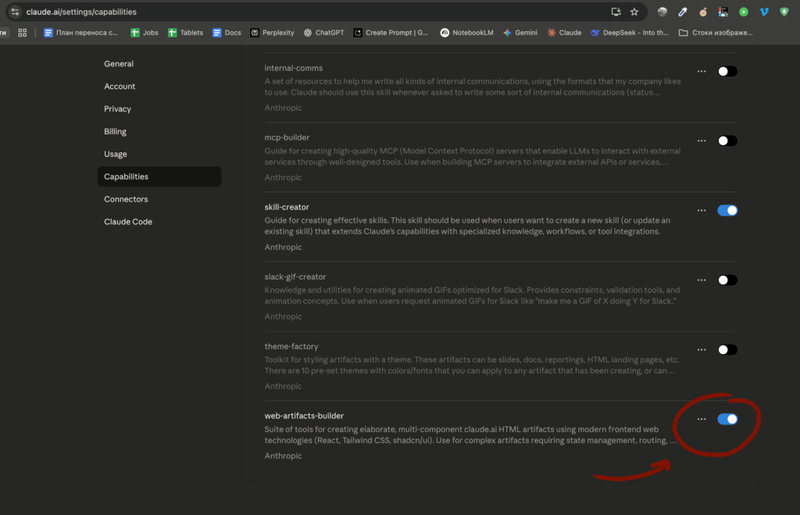Screen dimensions: 800x515
Task: Open the Connectors settings section
Action: [159, 199]
